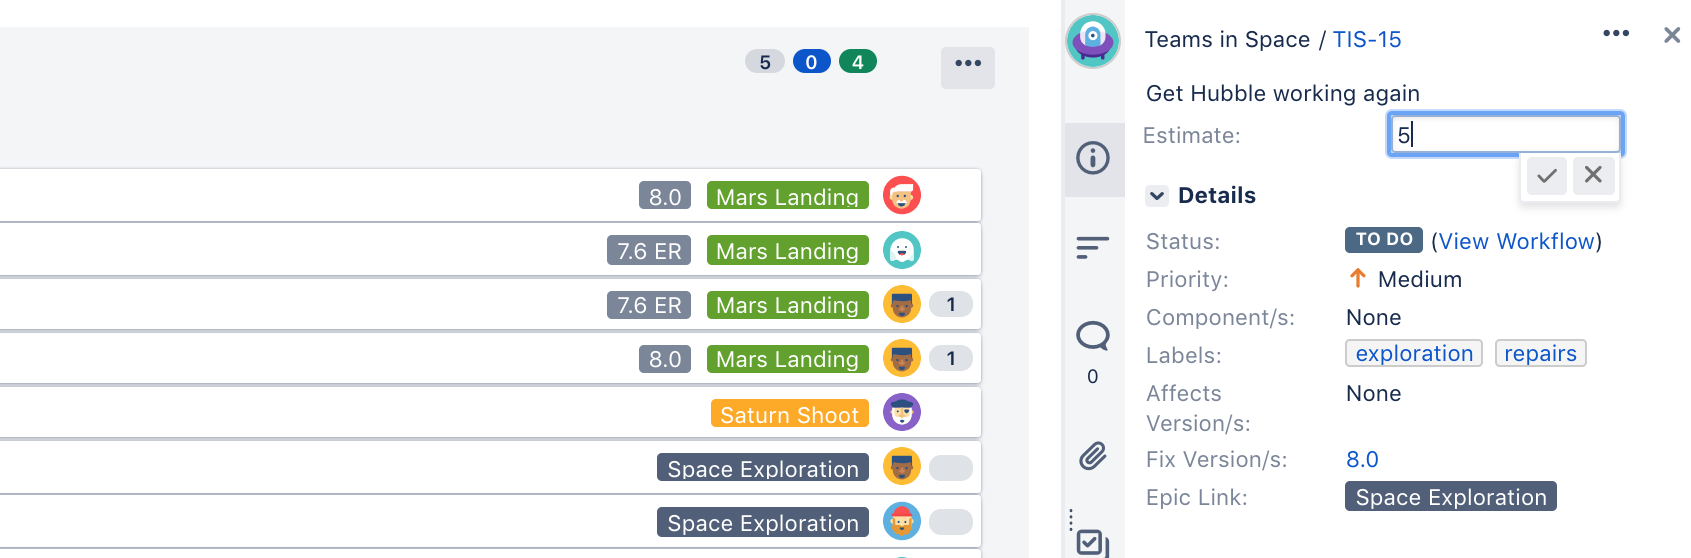Image resolution: width=1691 pixels, height=558 pixels.
Task: Click the Estimate input field
Action: pos(1504,135)
